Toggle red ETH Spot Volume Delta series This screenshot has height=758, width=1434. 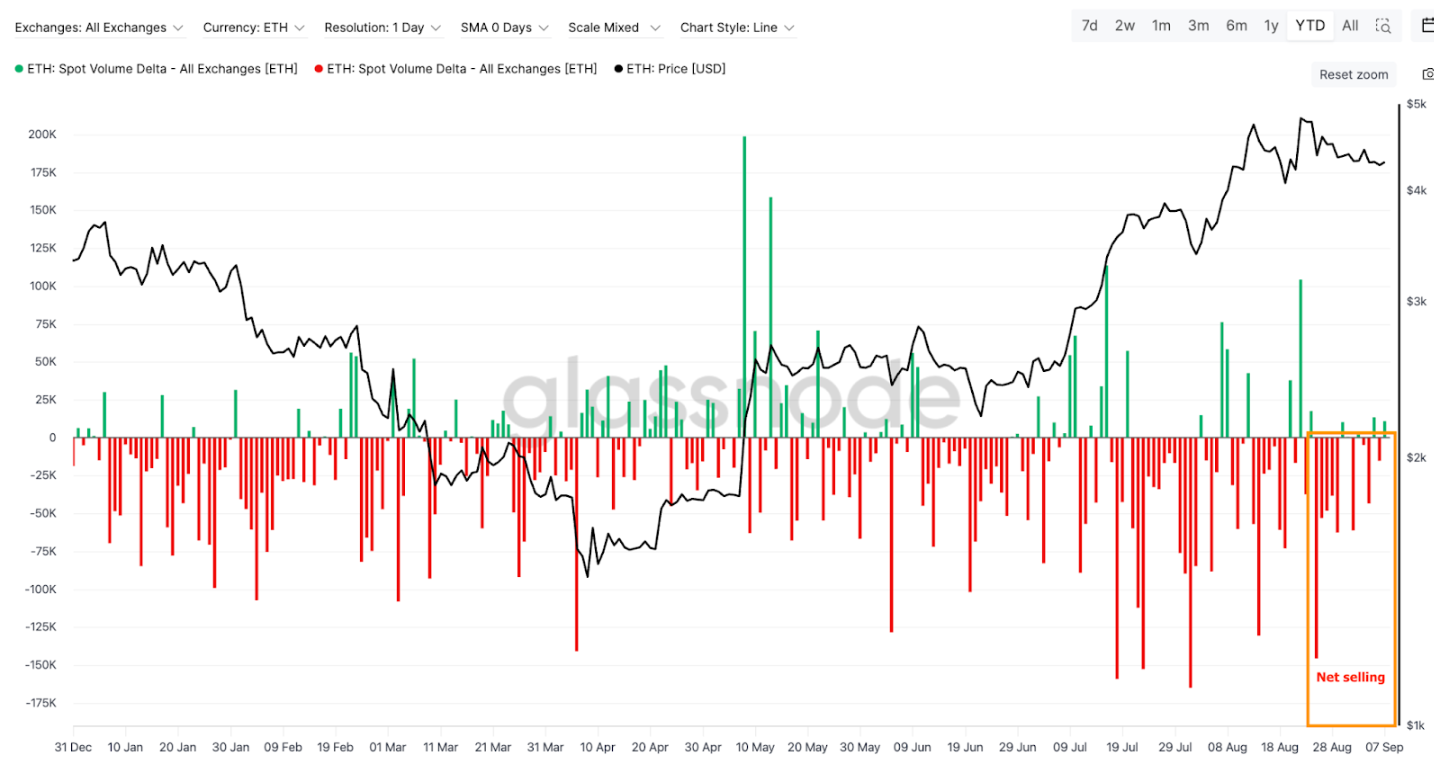[x=455, y=69]
